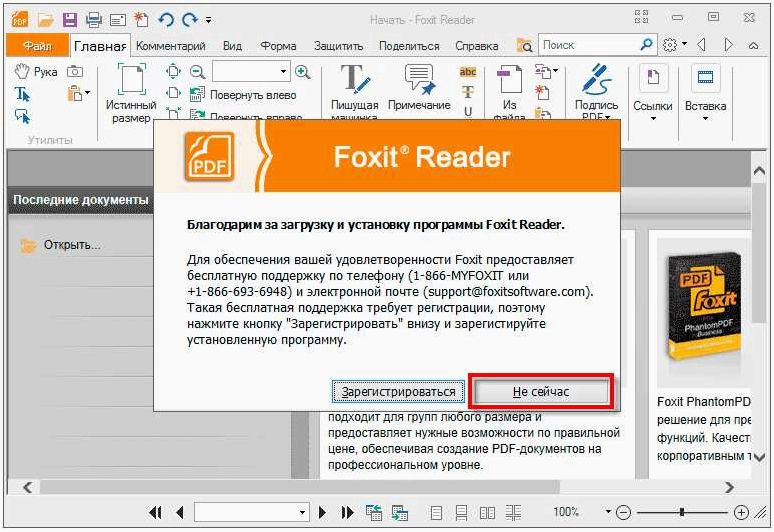Click the envelope Email icon in title bar
This screenshot has height=532, width=774.
tap(117, 20)
